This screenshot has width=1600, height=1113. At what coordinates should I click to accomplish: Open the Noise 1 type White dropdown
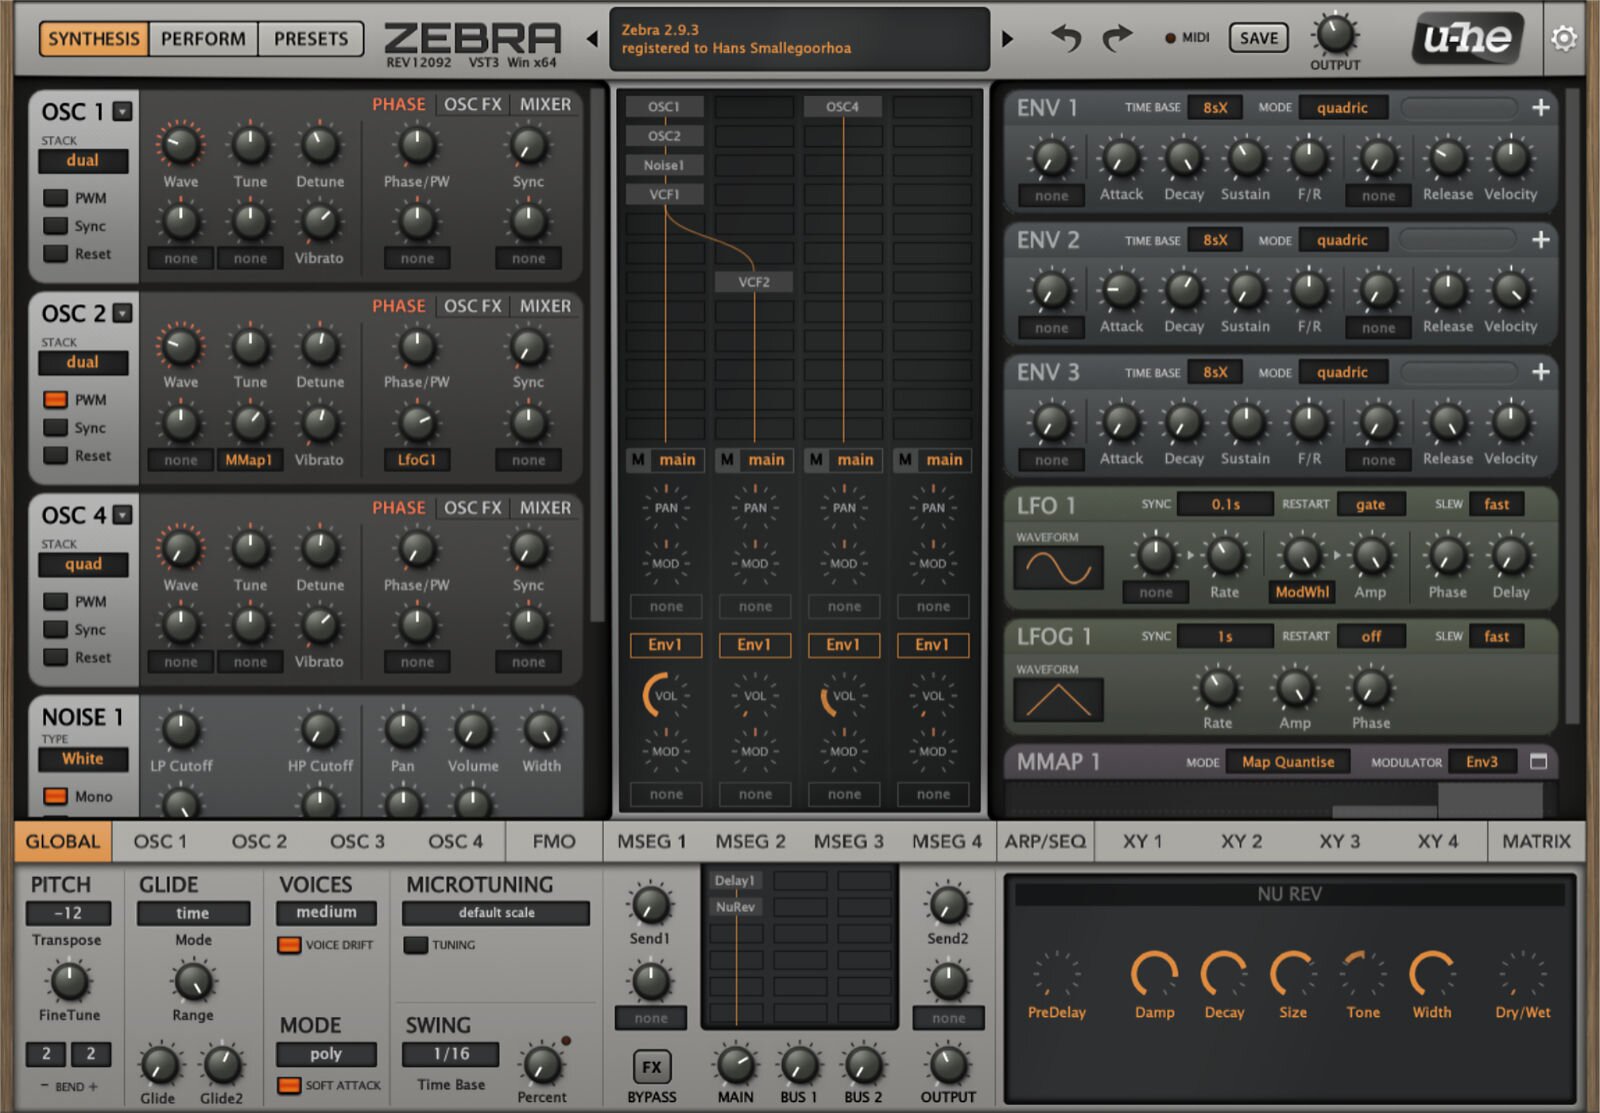coord(83,759)
